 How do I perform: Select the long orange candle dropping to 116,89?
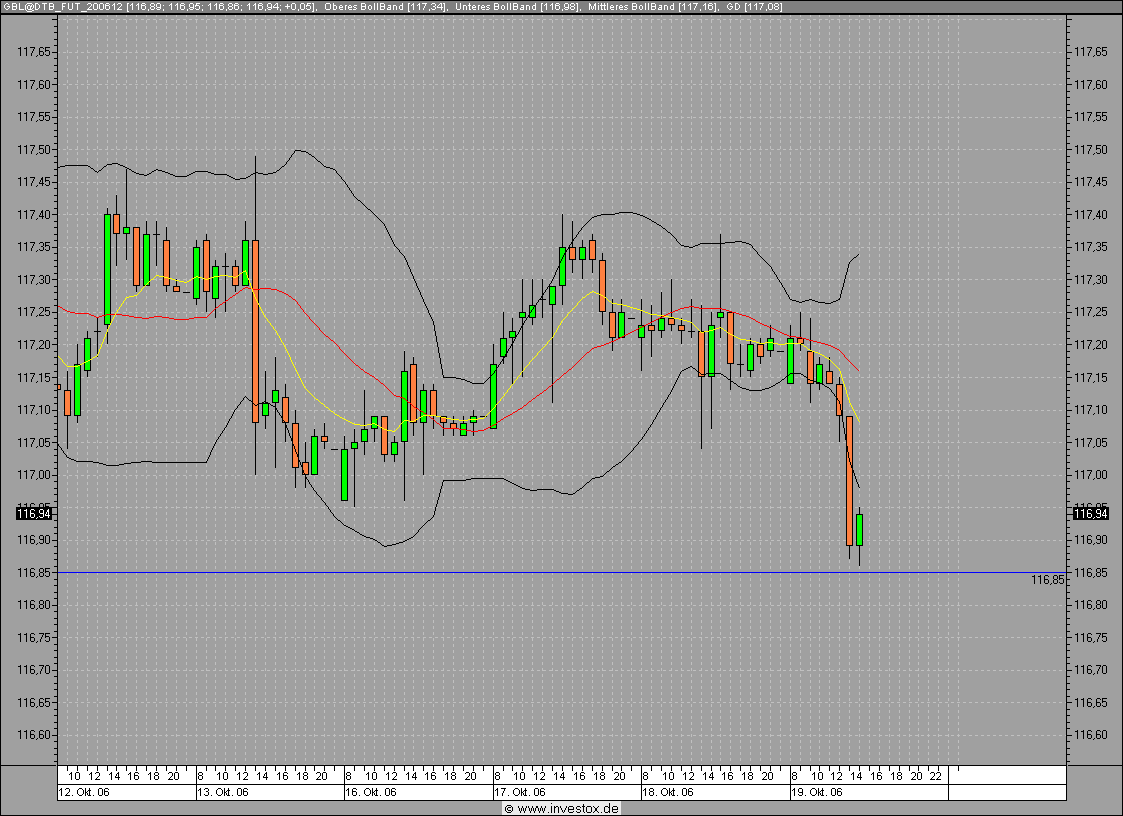click(x=849, y=481)
